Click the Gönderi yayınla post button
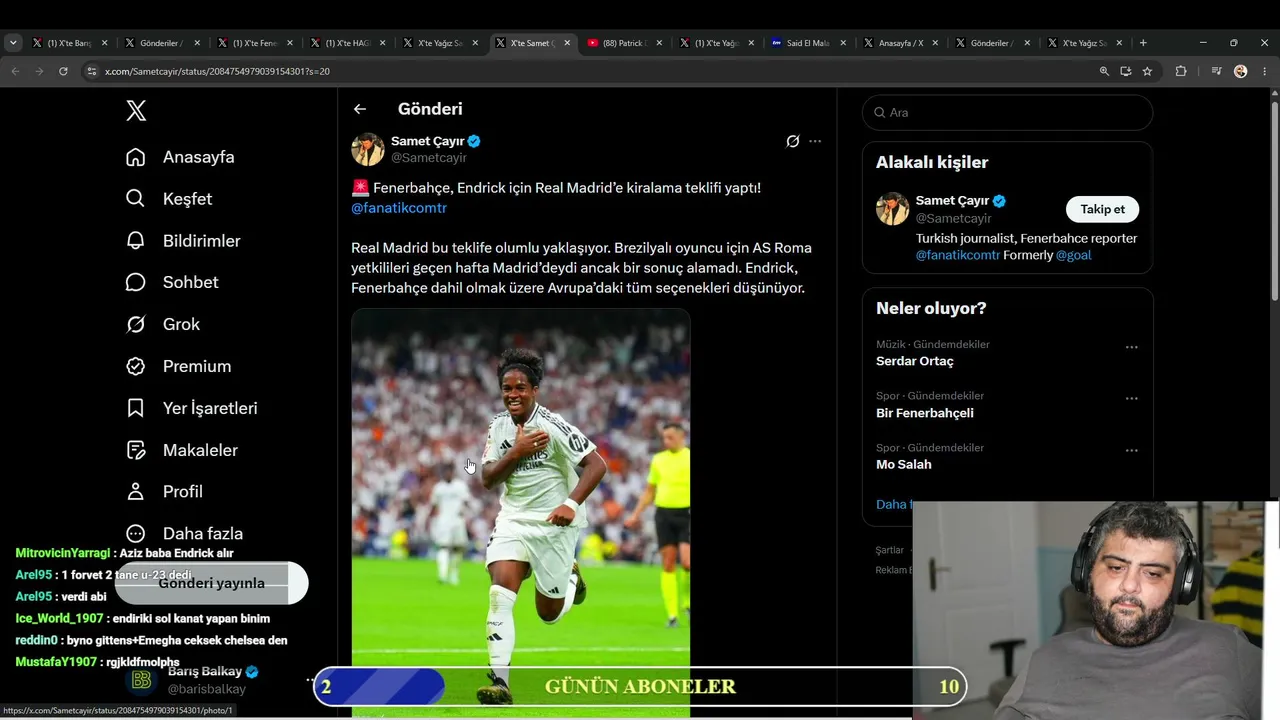The width and height of the screenshot is (1280, 720). point(211,583)
